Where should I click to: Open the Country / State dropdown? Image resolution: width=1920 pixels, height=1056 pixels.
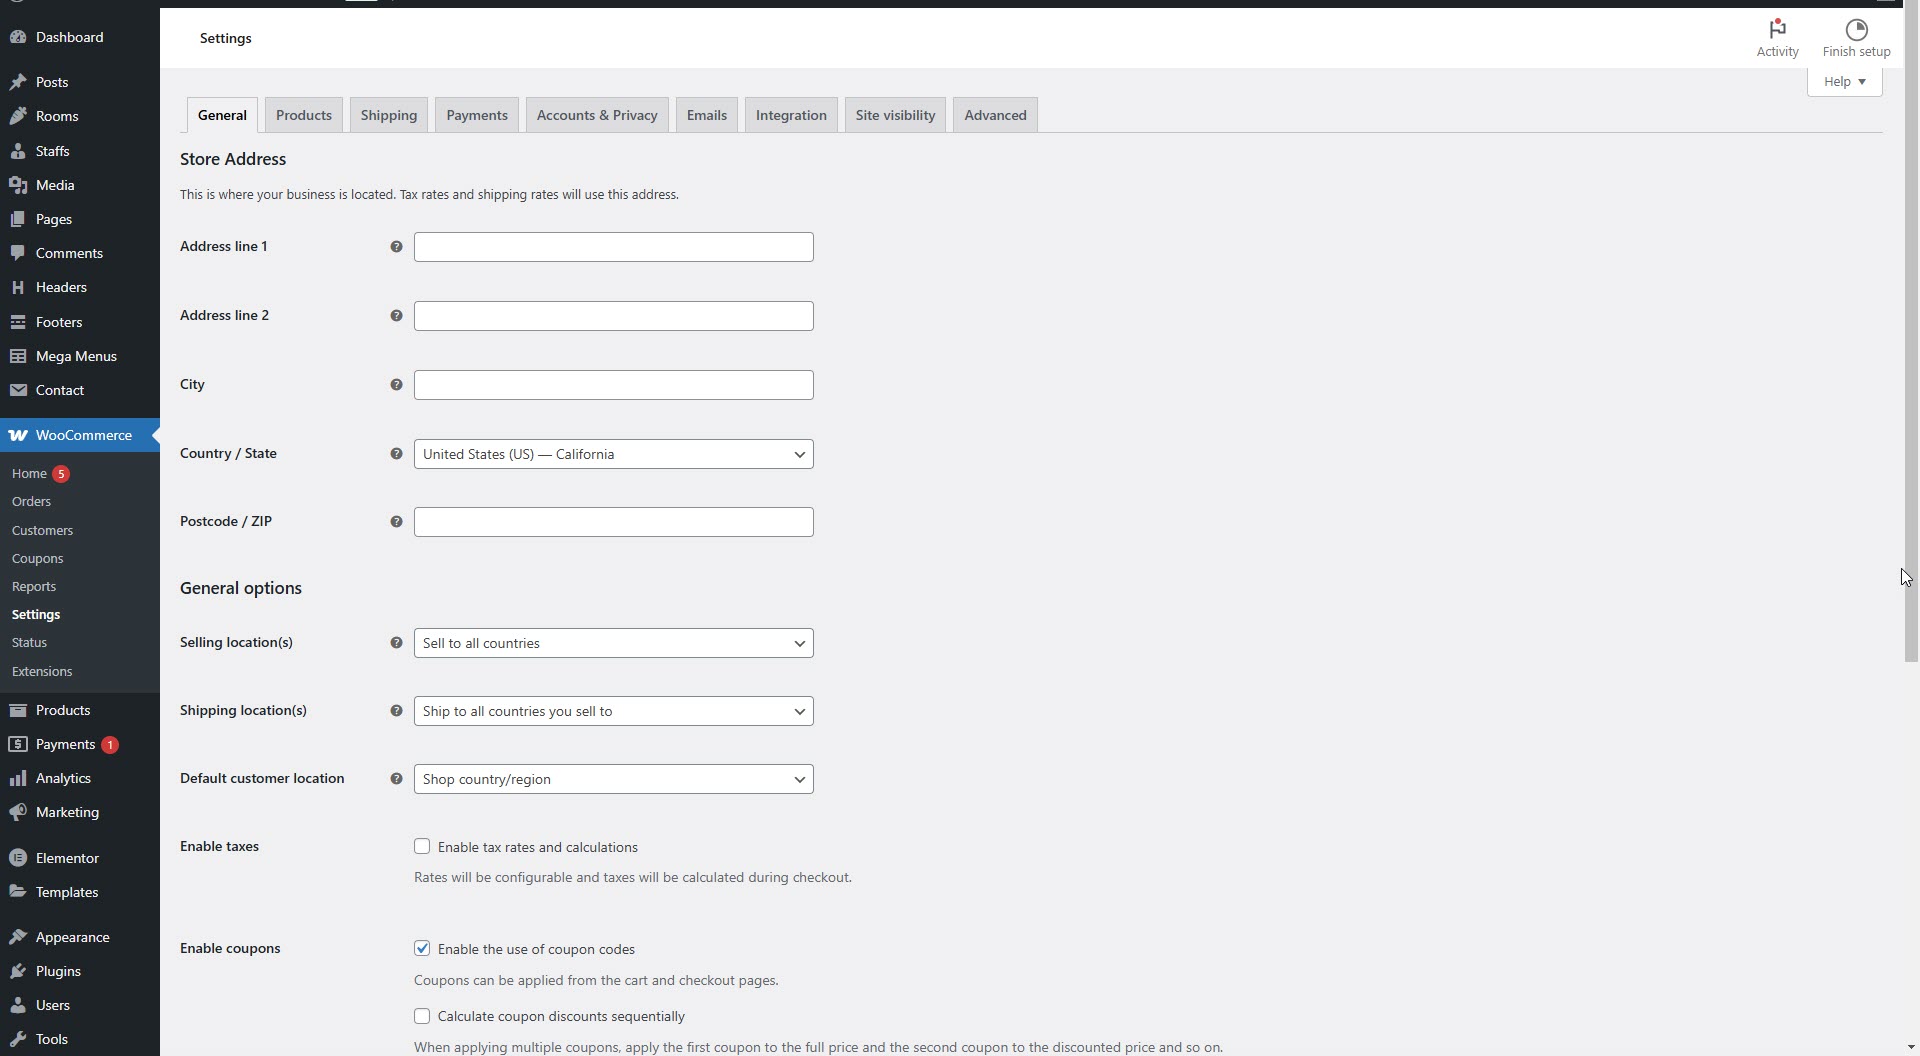point(613,454)
